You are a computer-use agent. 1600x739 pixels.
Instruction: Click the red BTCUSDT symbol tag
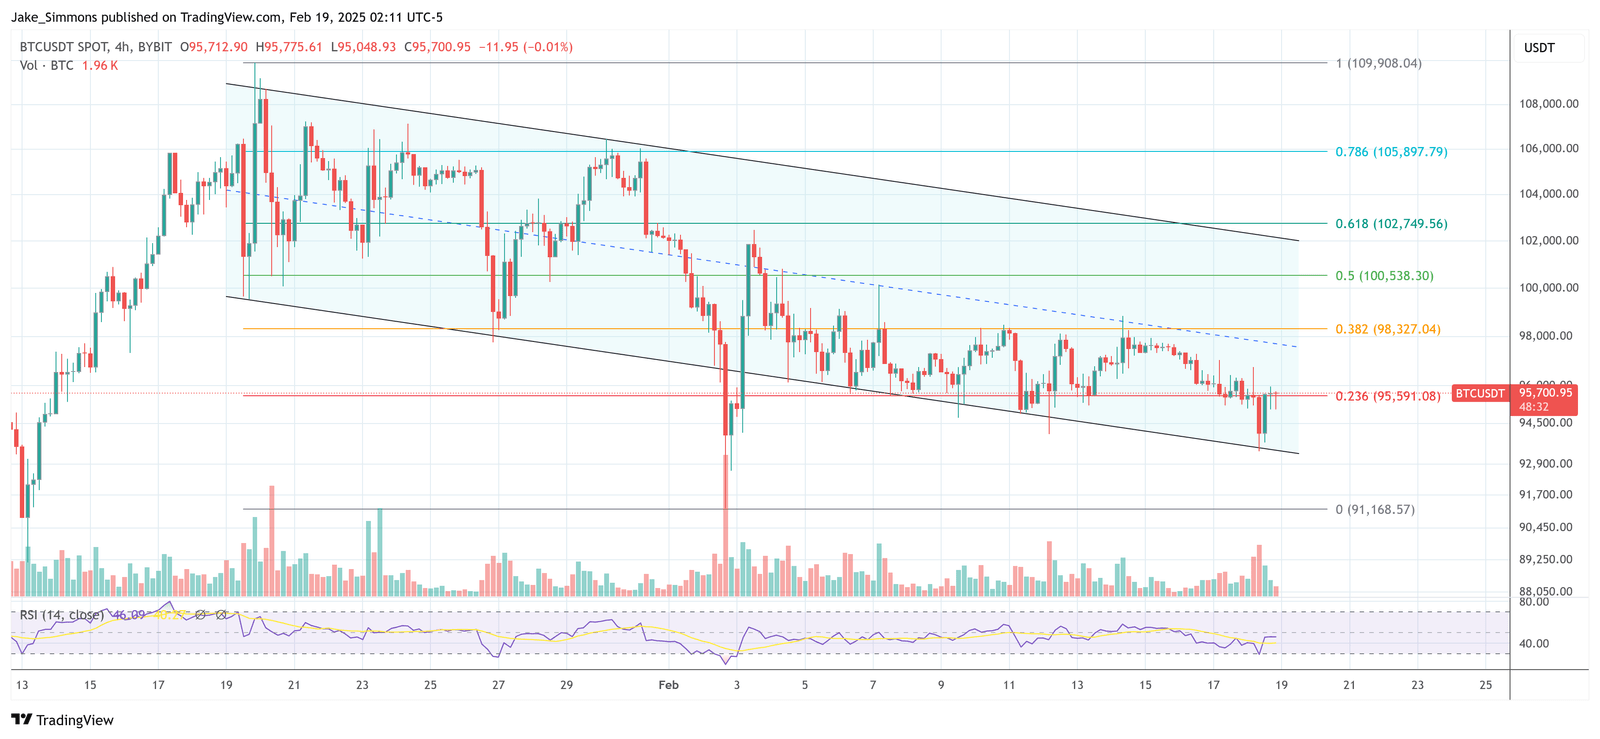click(1480, 394)
